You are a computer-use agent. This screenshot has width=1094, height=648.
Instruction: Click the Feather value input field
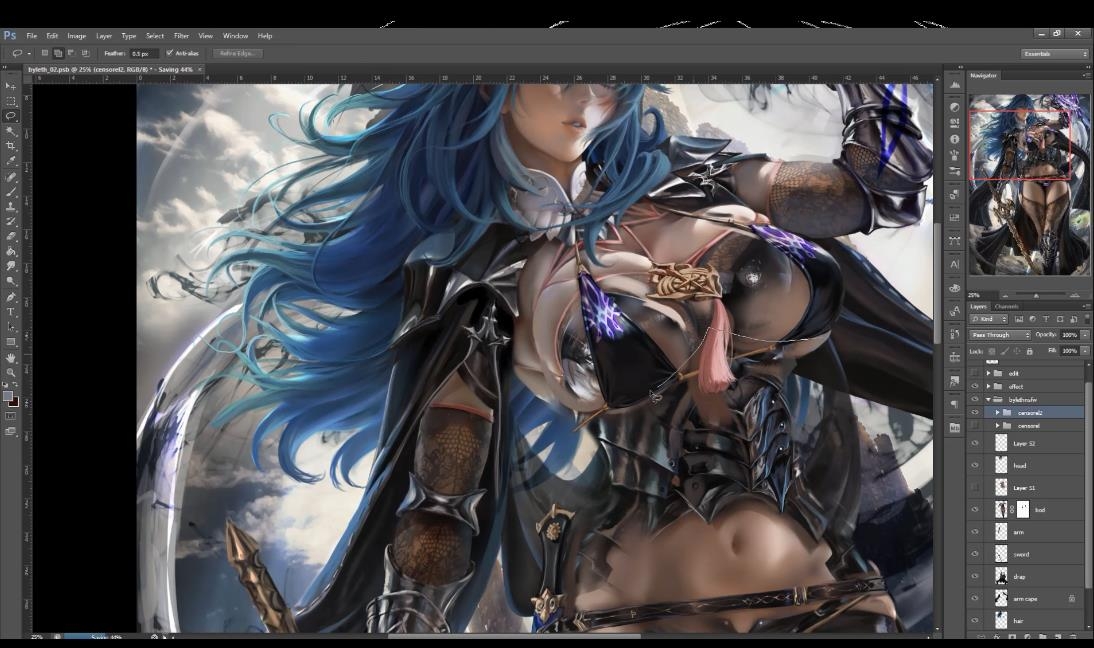142,53
